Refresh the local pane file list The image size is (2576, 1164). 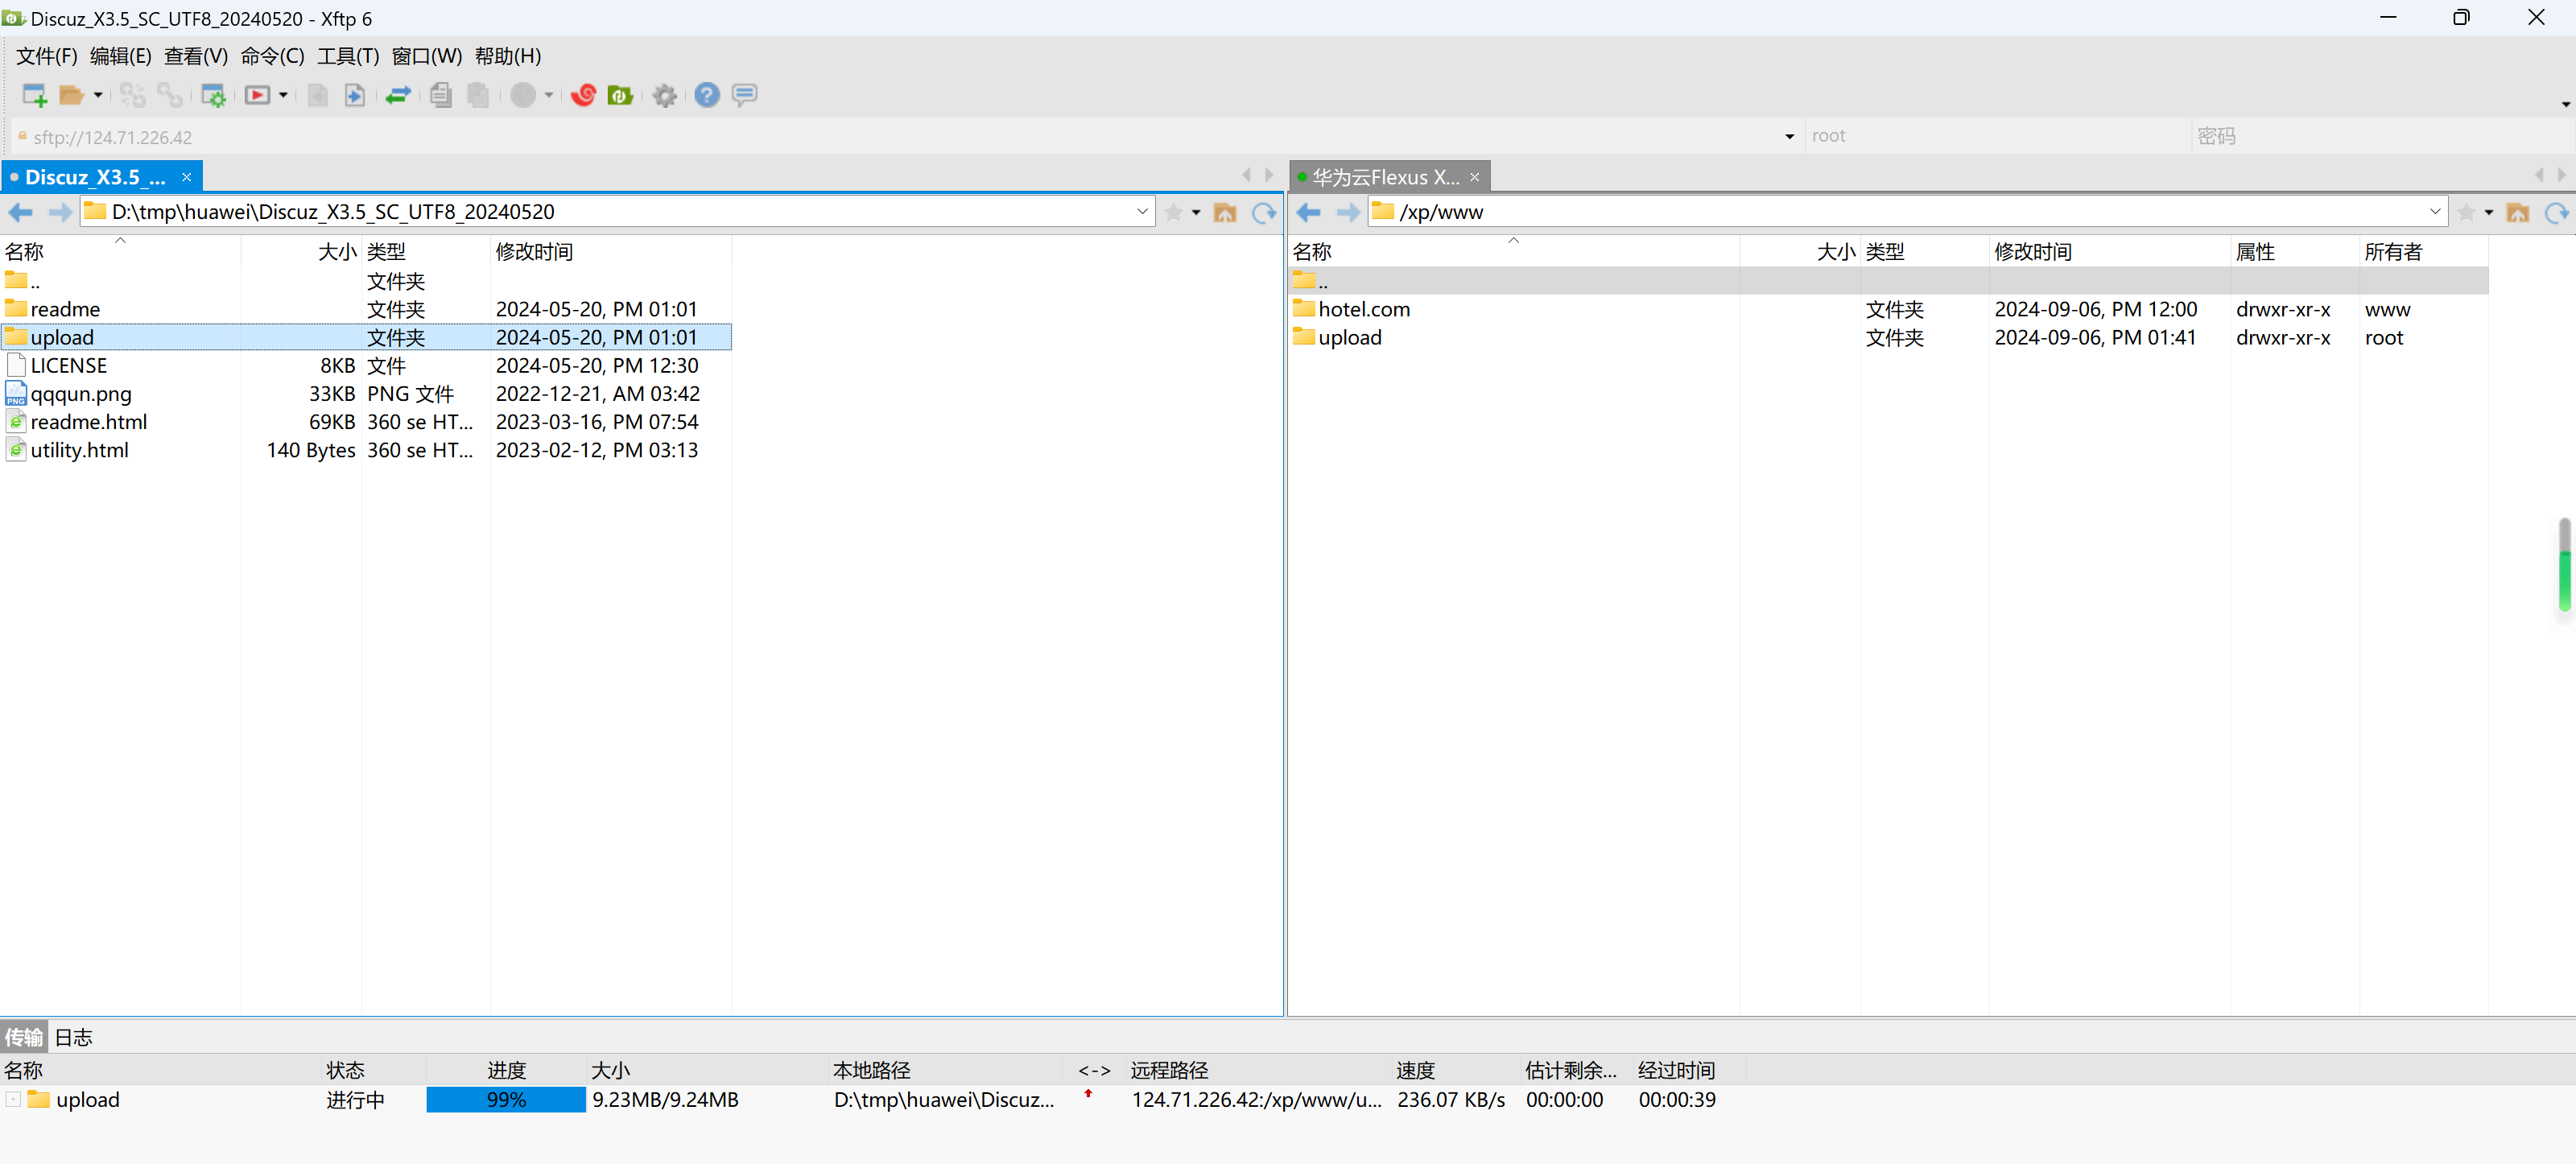pos(1264,212)
